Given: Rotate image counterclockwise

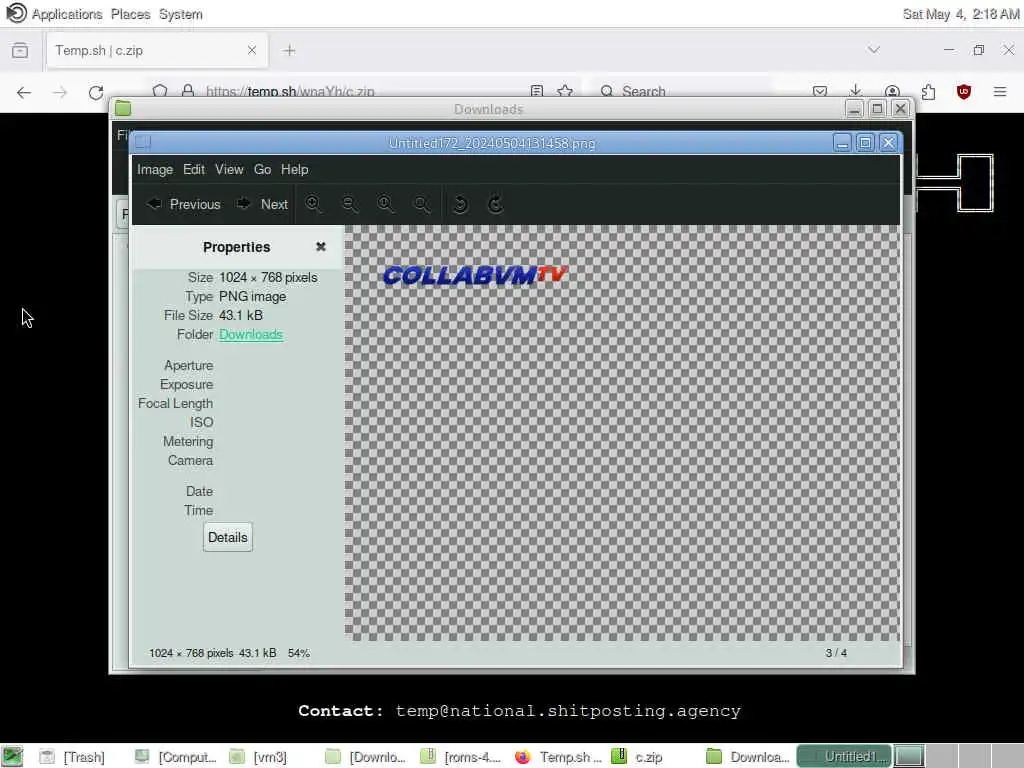Looking at the screenshot, I should click(x=460, y=204).
